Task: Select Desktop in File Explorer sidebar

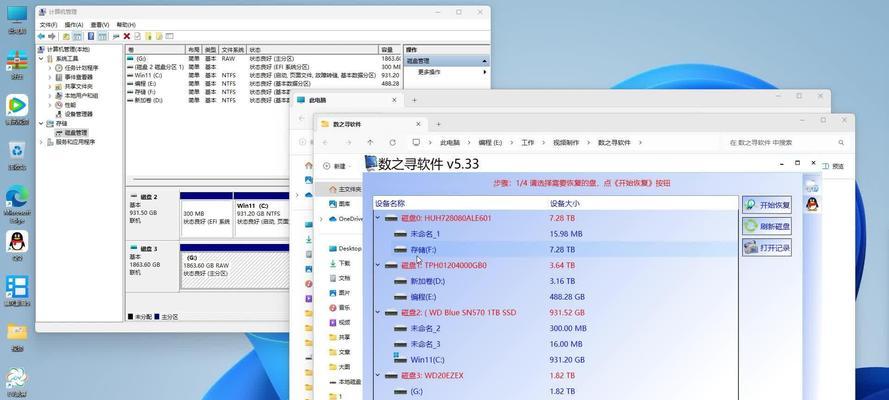Action: click(x=345, y=248)
